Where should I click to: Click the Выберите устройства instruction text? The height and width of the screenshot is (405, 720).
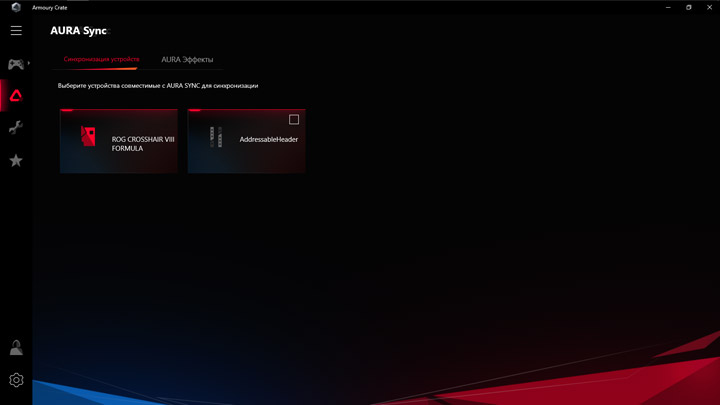click(158, 85)
